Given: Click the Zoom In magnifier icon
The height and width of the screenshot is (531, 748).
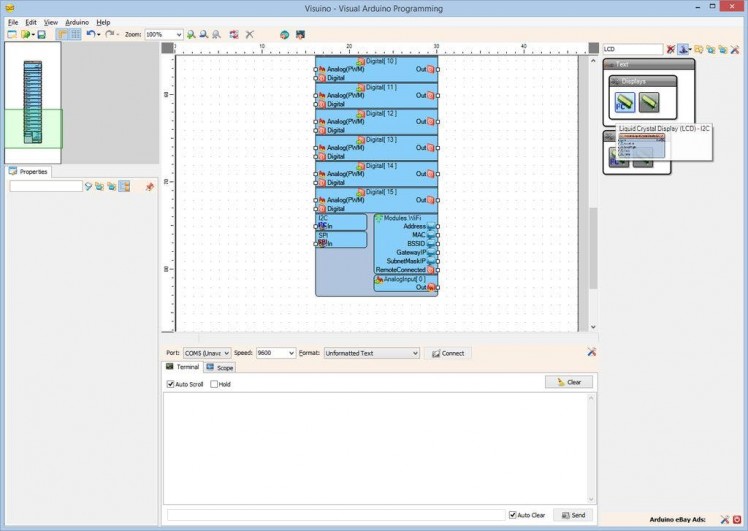Looking at the screenshot, I should click(191, 34).
